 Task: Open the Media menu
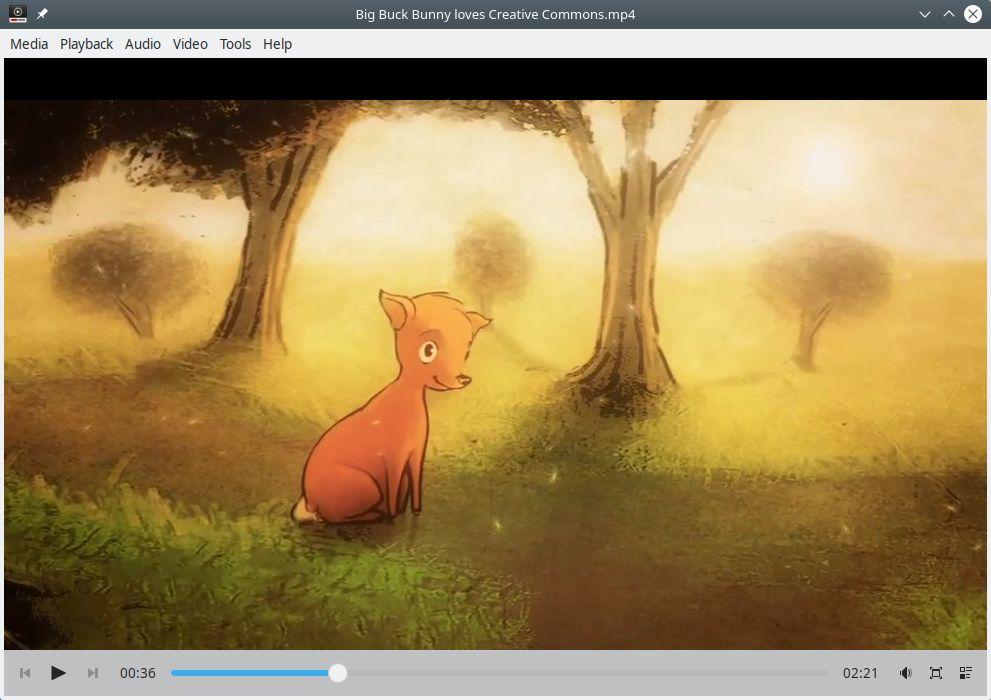coord(29,44)
